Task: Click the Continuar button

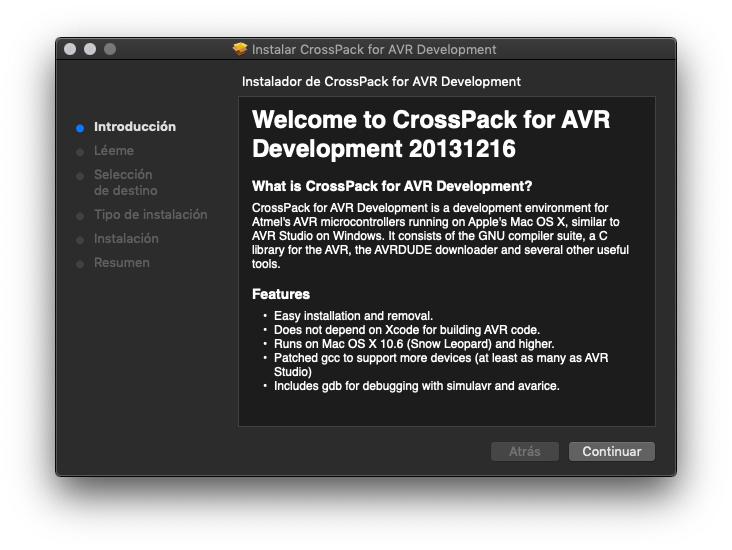Action: point(612,451)
